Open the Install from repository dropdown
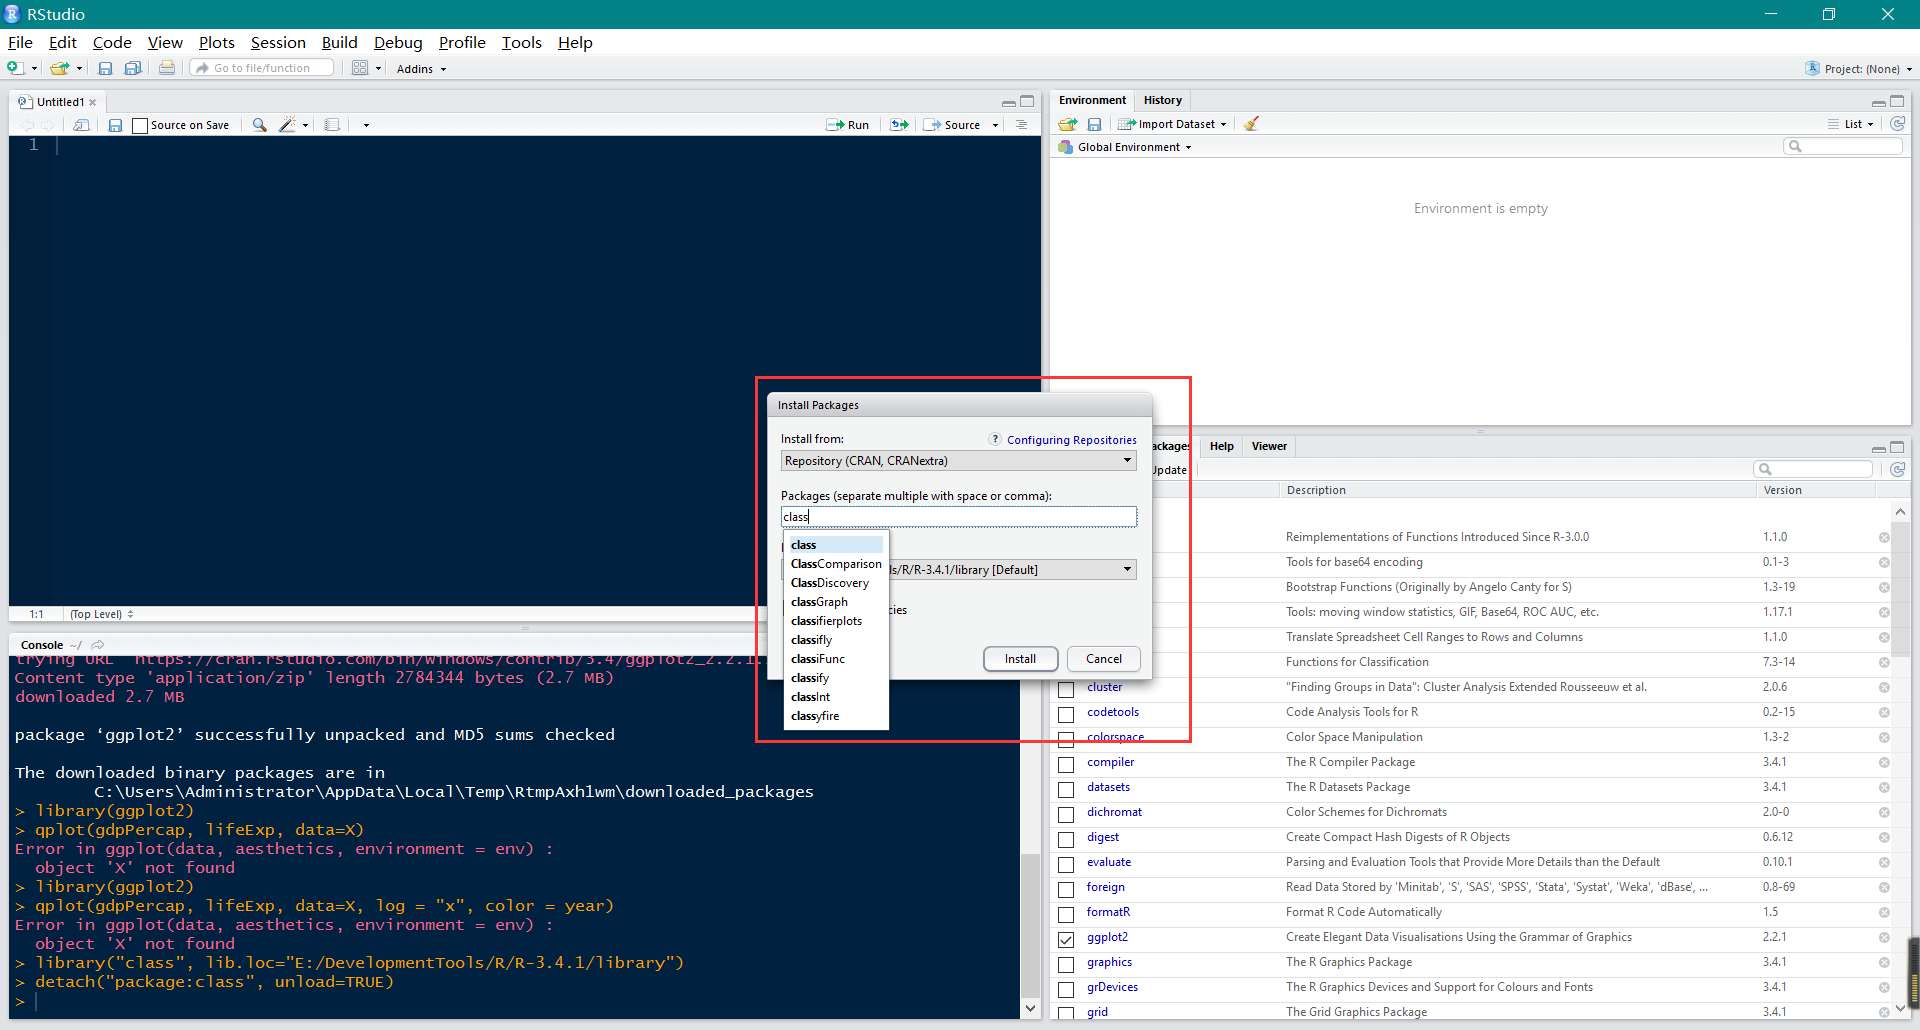1920x1030 pixels. coord(958,461)
